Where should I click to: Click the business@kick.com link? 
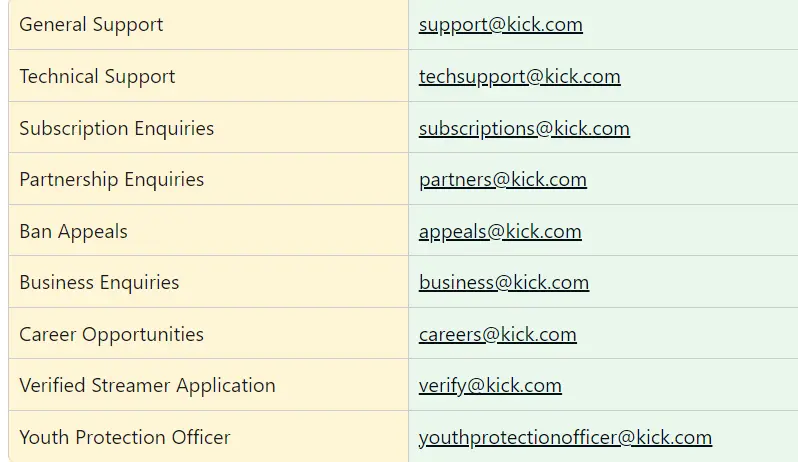504,282
